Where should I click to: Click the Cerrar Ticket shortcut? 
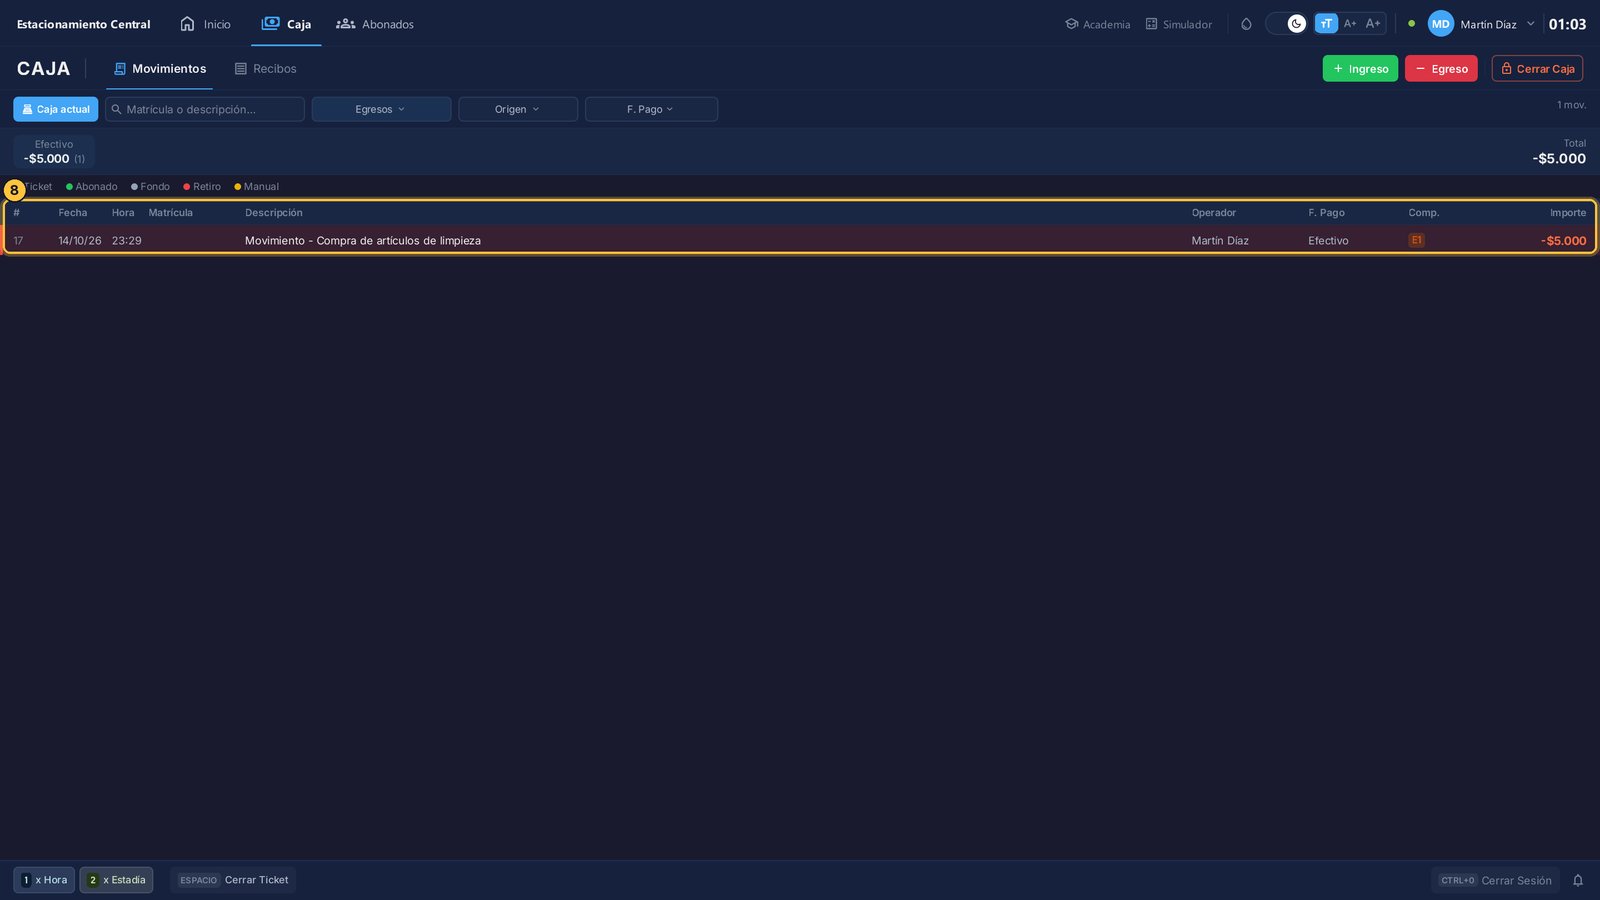[x=233, y=880]
